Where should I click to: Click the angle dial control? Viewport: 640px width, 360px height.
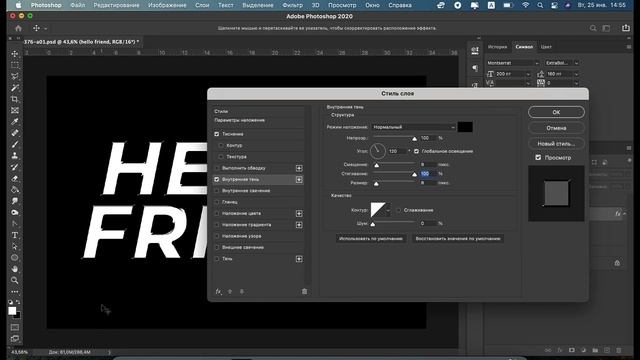pyautogui.click(x=378, y=151)
